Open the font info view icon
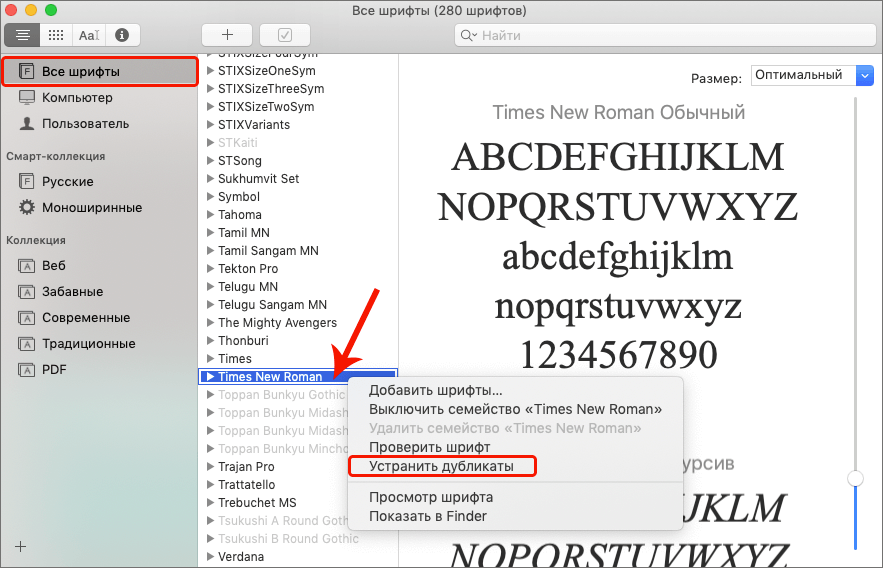 [x=122, y=35]
